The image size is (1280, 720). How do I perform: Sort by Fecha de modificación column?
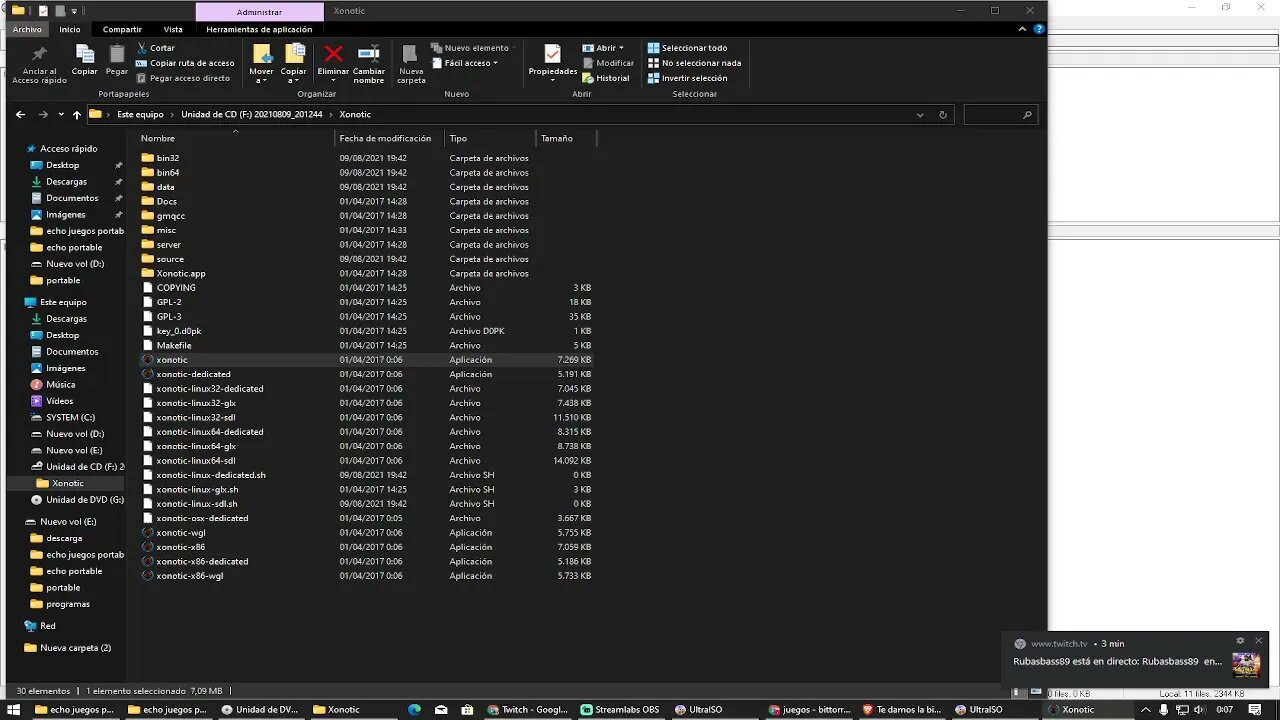385,139
